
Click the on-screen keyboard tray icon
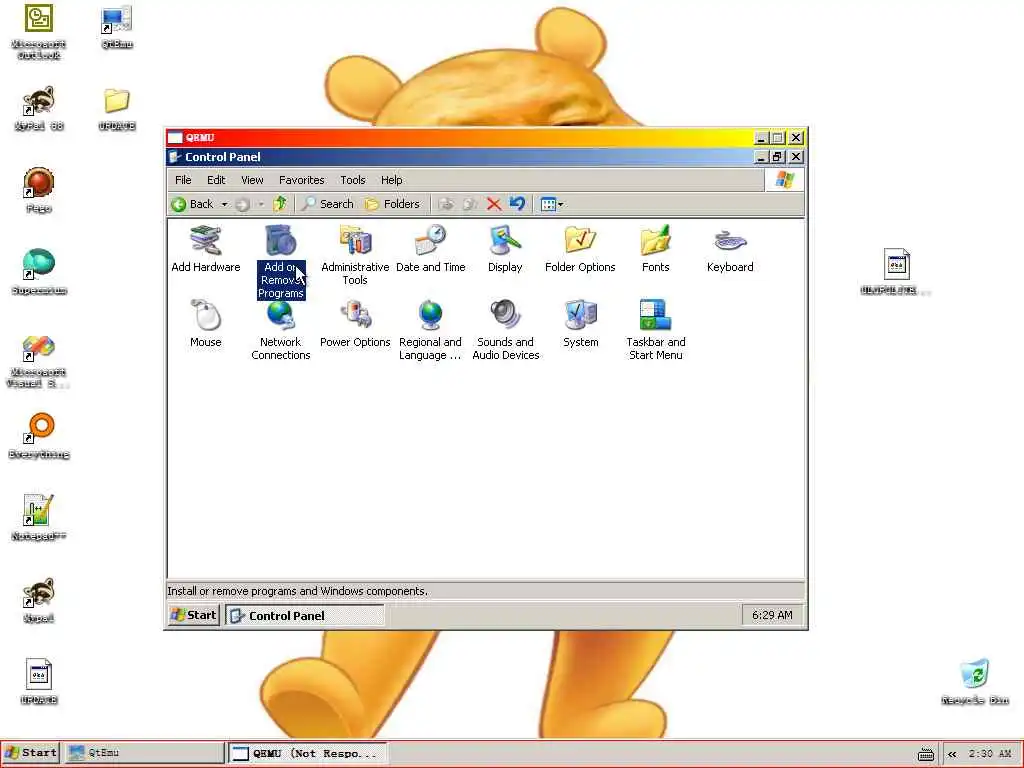tap(926, 754)
